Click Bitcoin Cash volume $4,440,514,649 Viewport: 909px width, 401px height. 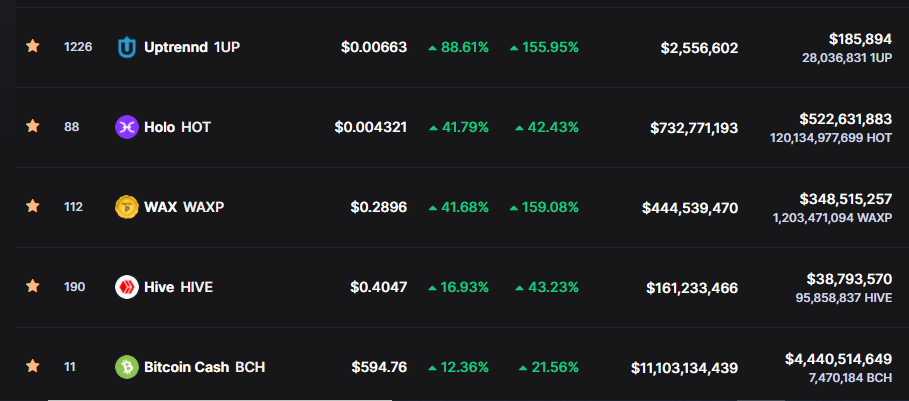pyautogui.click(x=838, y=359)
